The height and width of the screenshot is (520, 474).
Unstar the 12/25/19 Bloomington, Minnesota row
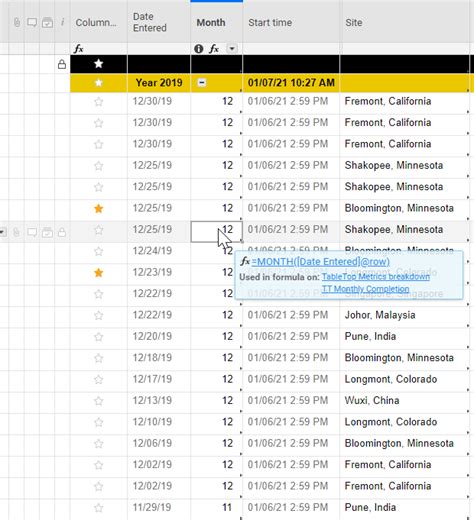point(98,208)
